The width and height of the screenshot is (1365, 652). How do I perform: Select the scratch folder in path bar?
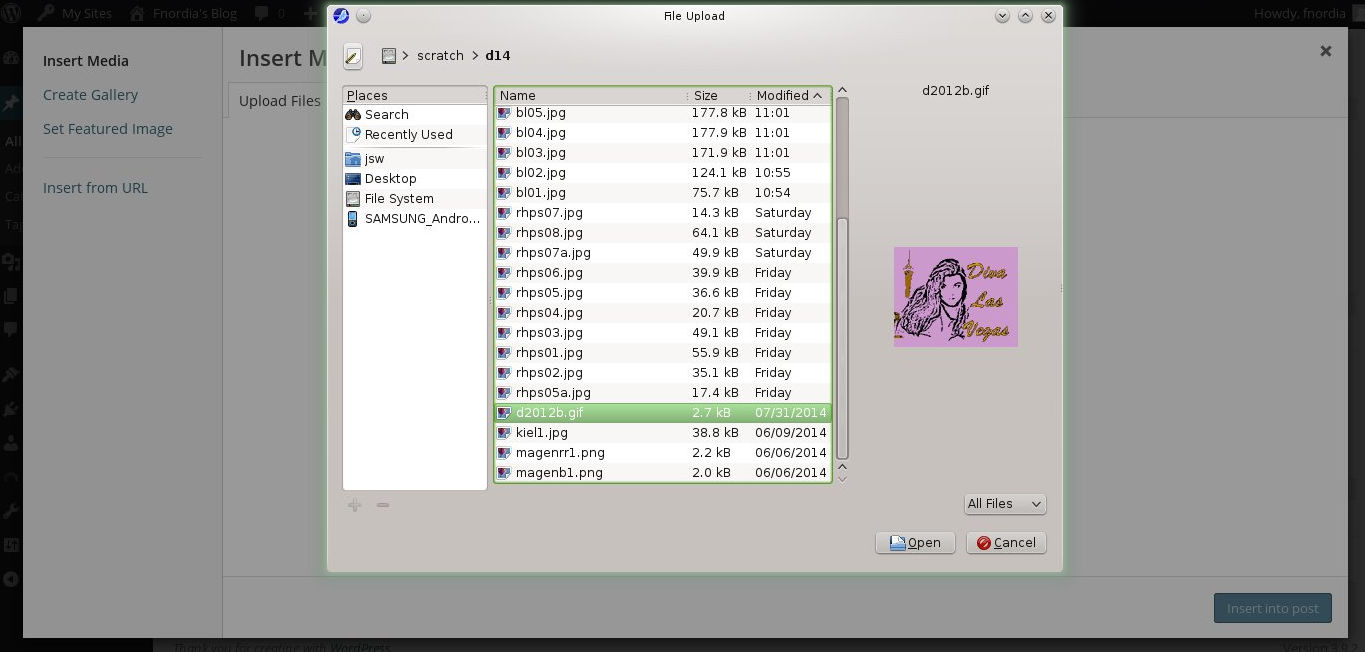[440, 56]
